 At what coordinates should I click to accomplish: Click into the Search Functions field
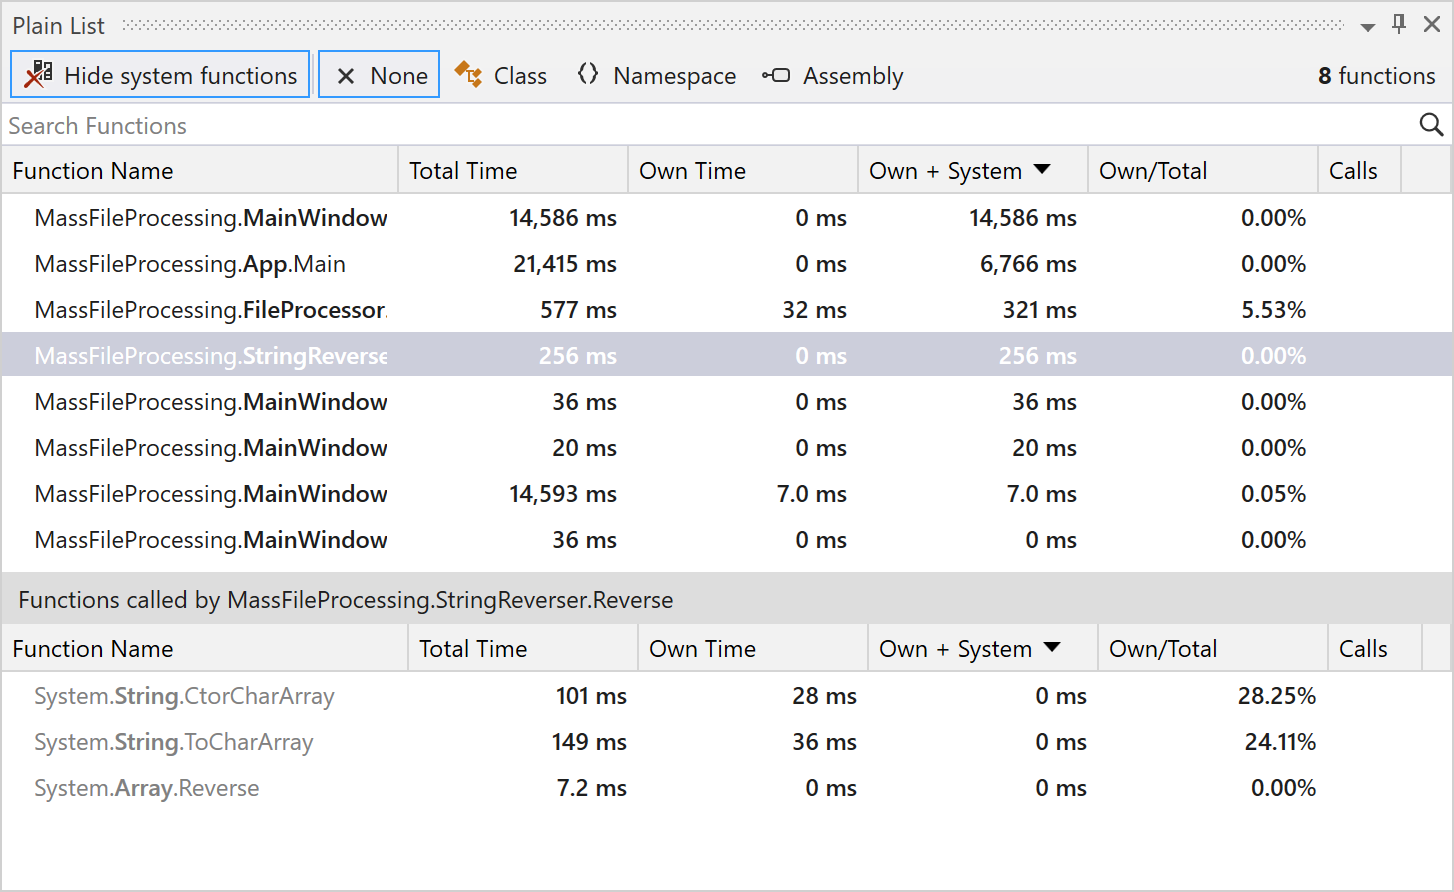click(x=700, y=126)
